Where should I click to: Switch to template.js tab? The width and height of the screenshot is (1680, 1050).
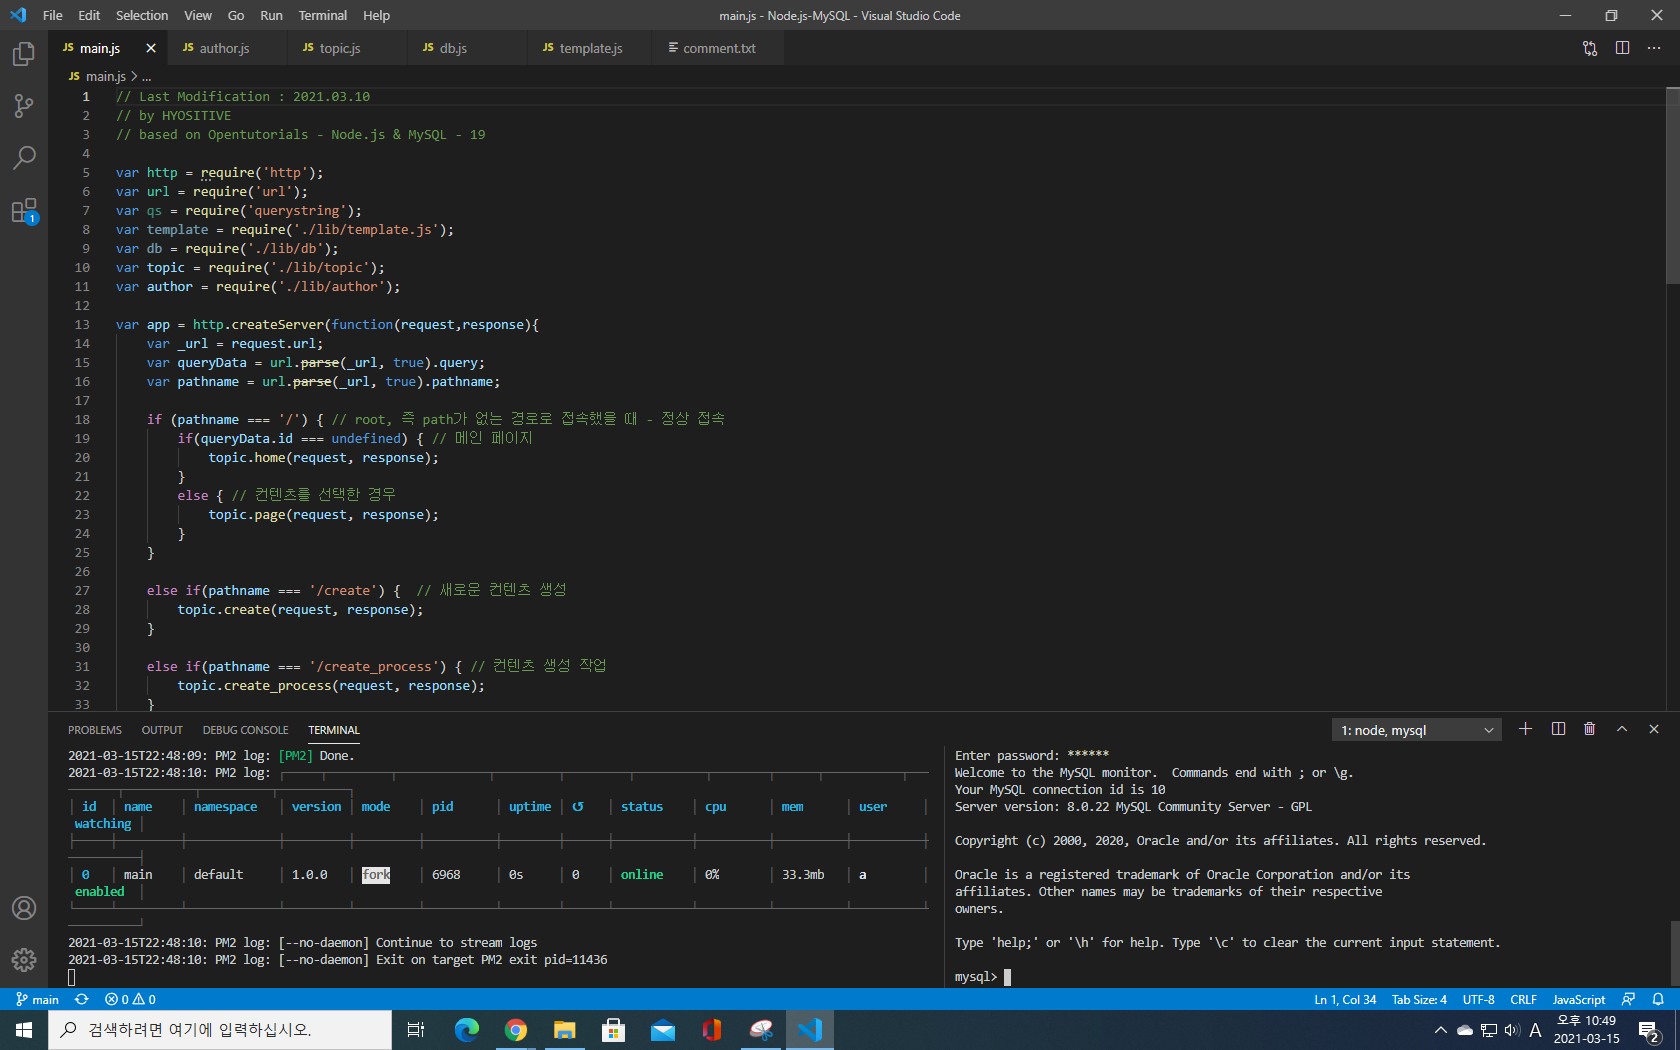coord(590,48)
